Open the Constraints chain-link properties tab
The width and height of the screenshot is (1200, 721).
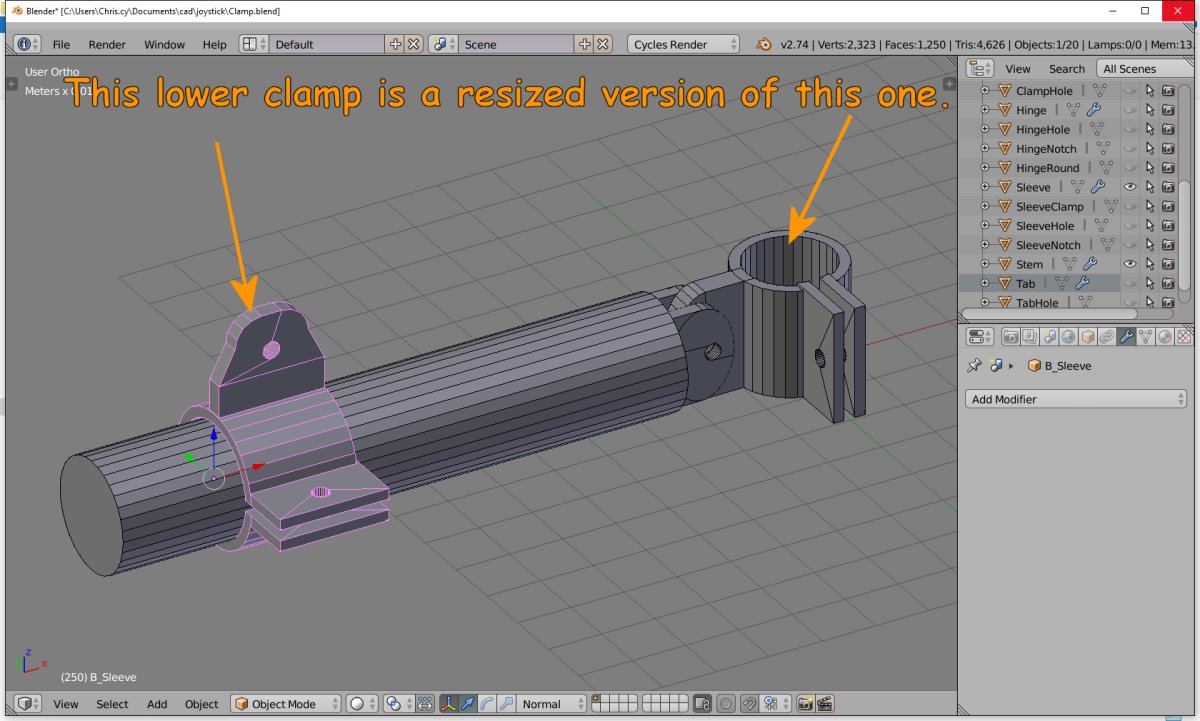pyautogui.click(x=1107, y=337)
